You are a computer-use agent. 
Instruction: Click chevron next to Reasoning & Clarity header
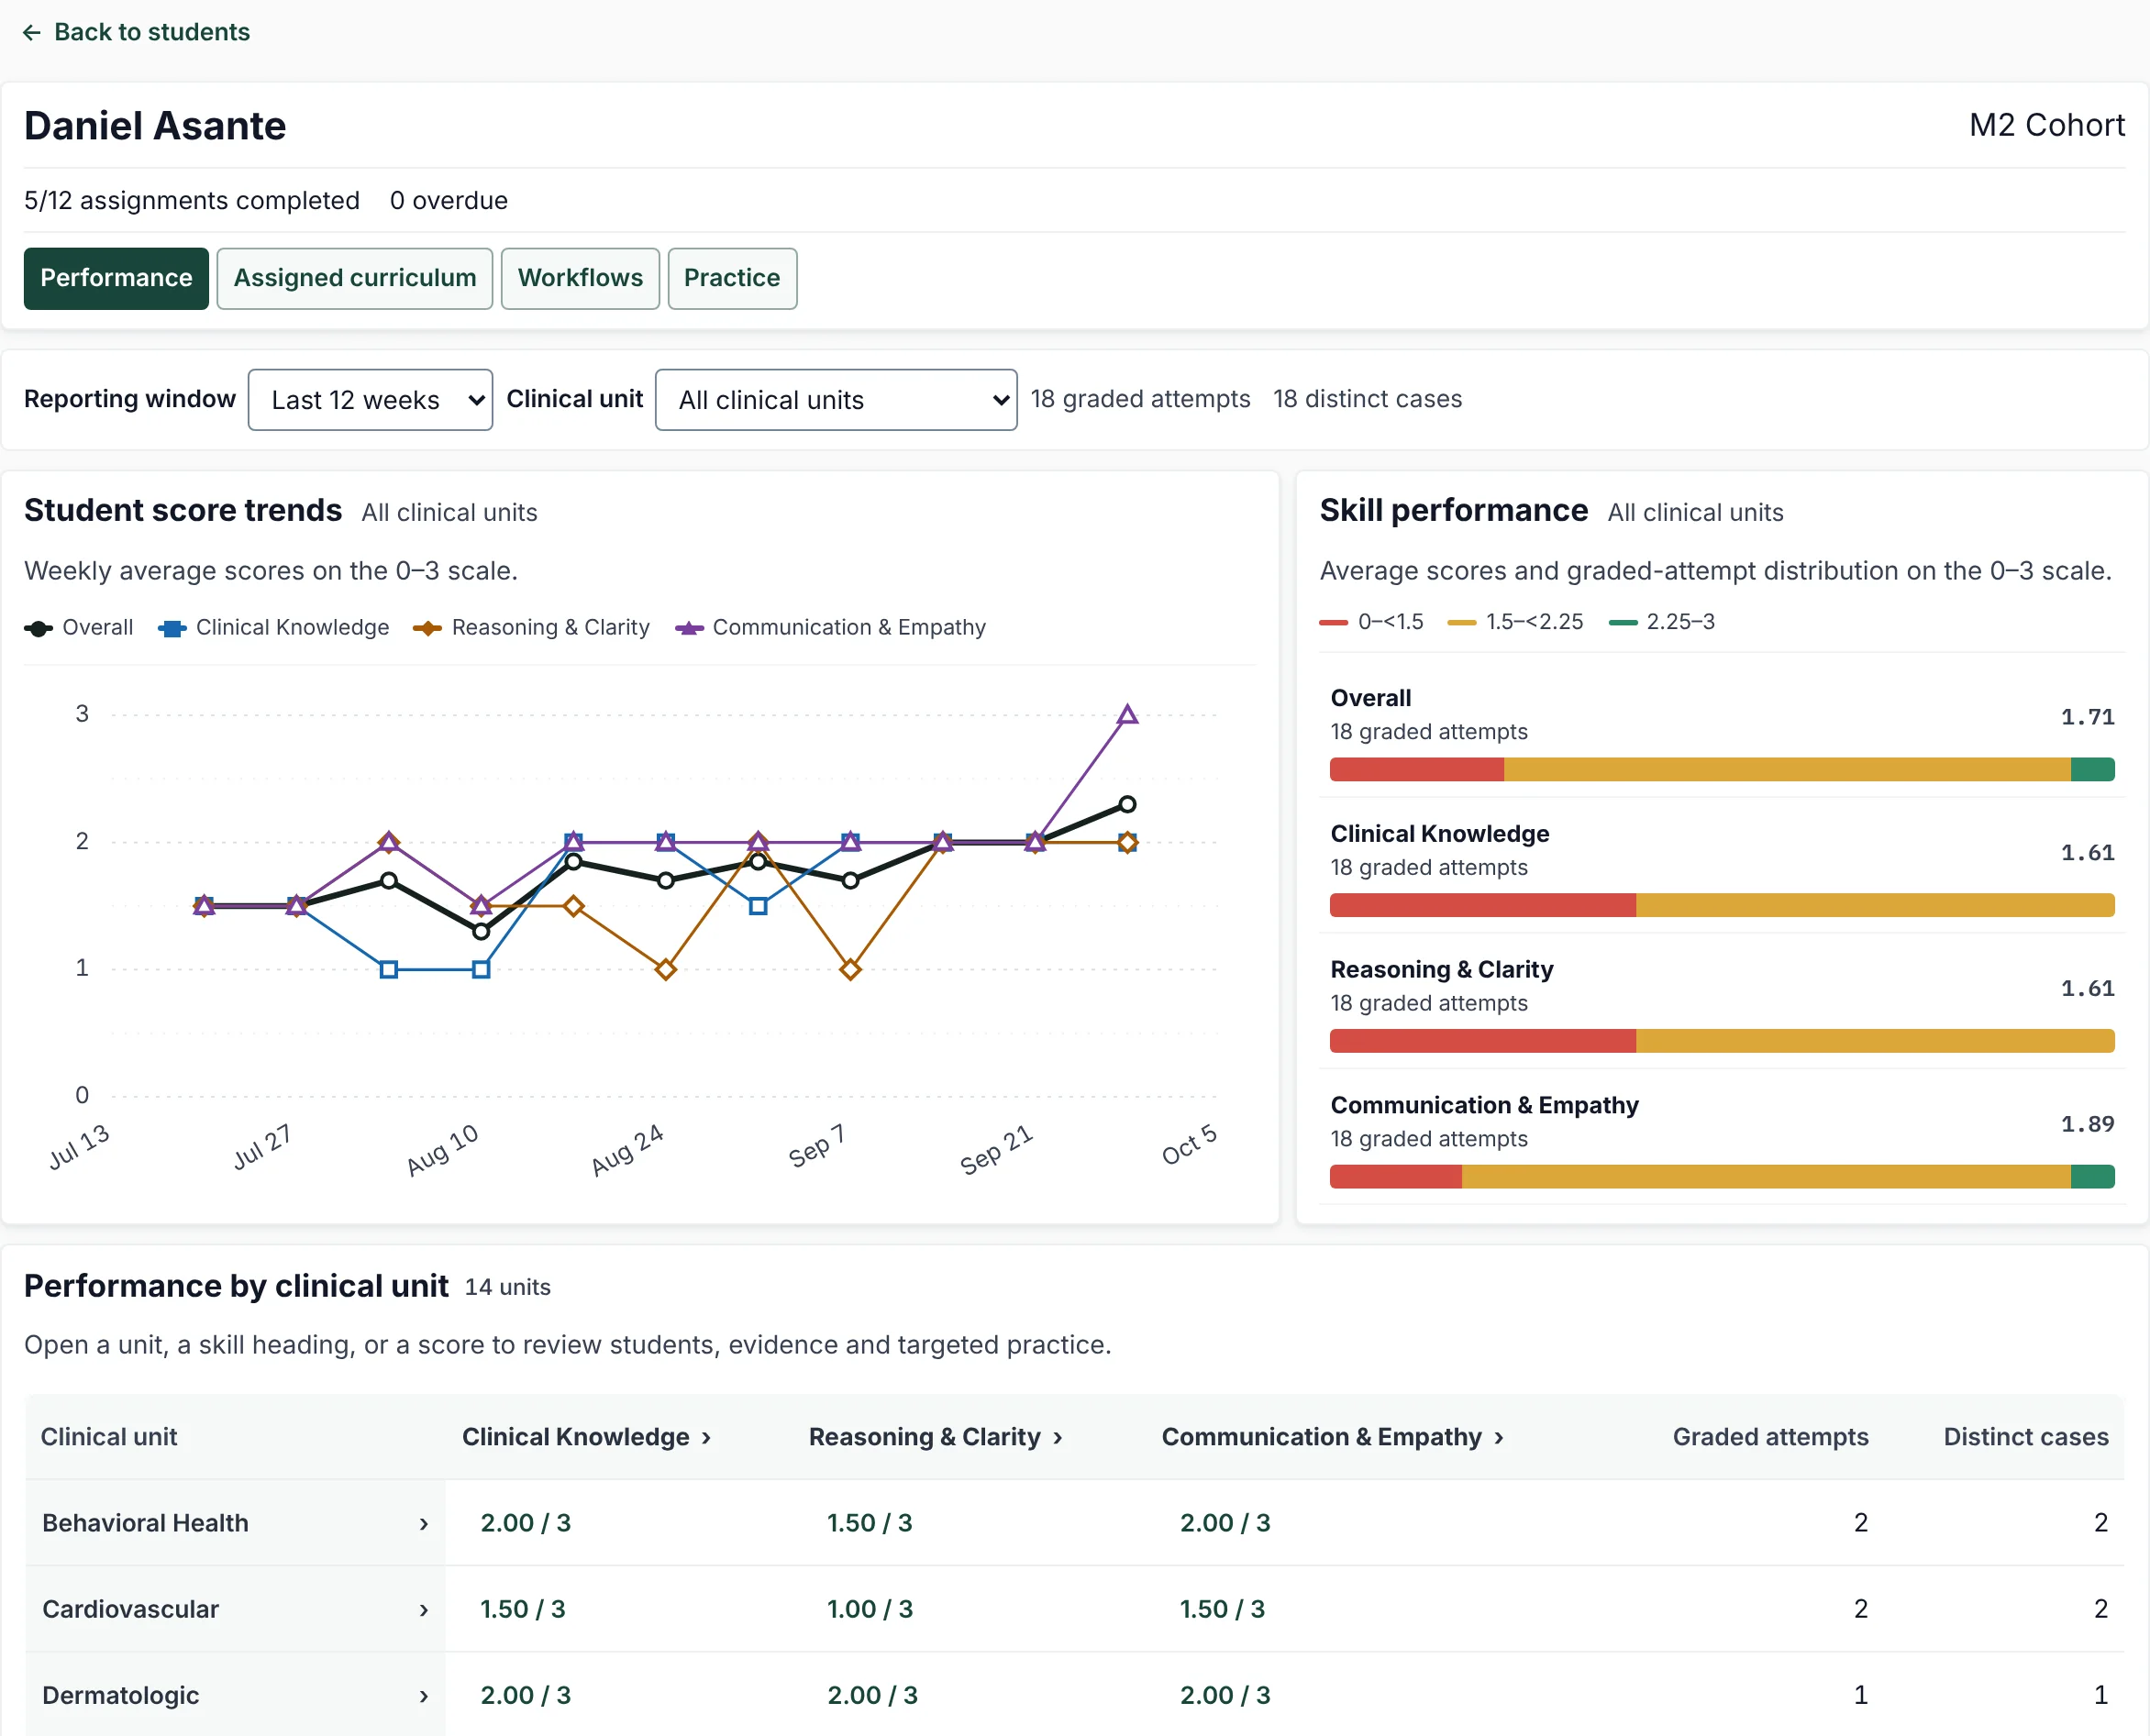1058,1438
